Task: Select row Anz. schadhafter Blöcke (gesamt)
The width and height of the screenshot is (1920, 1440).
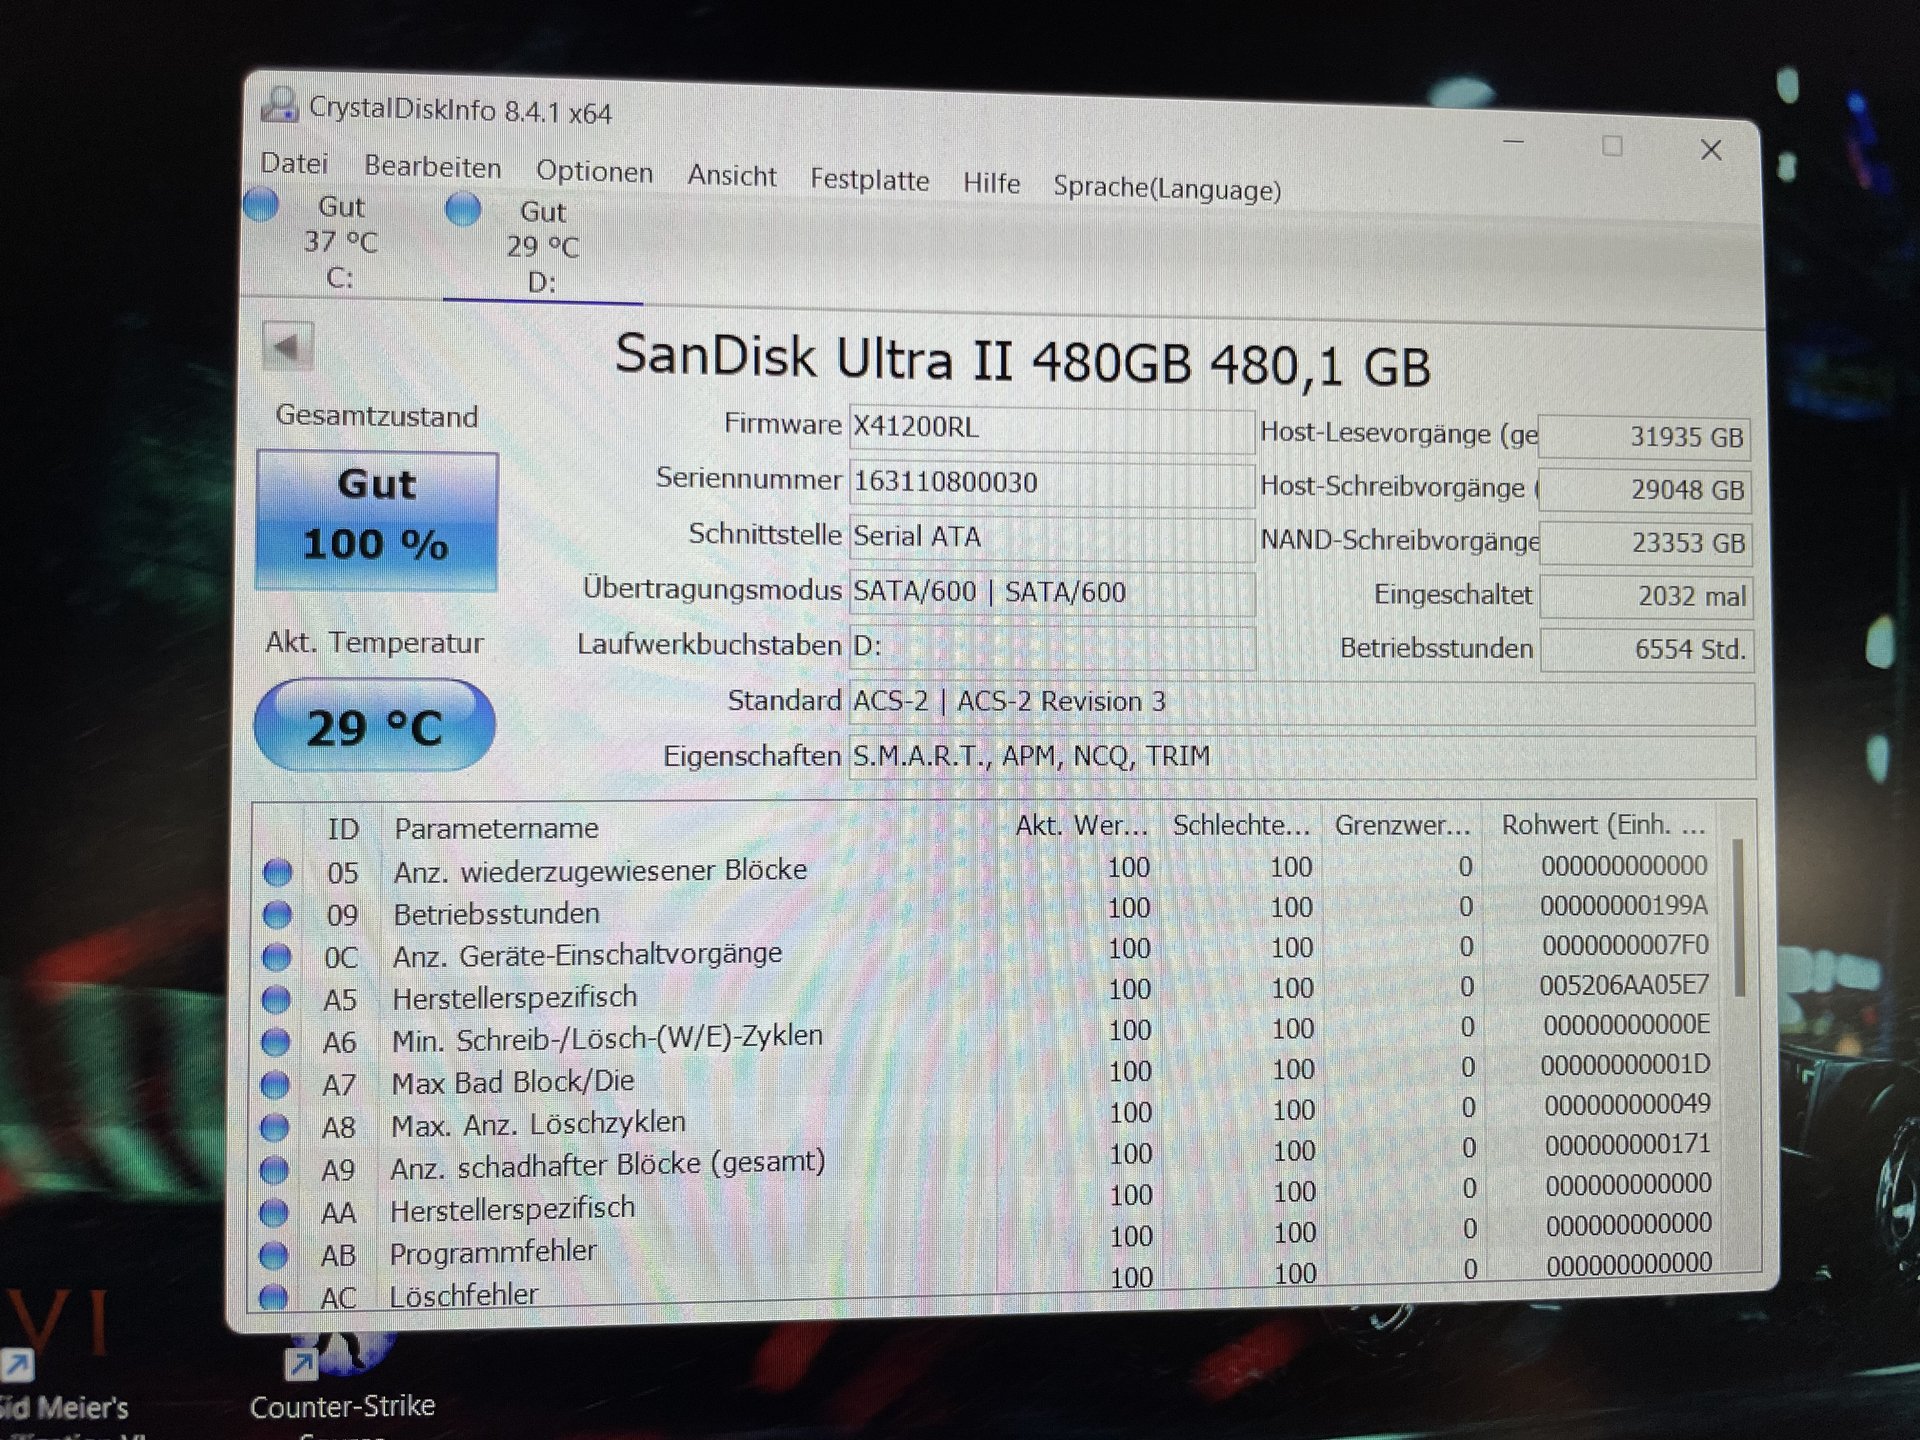Action: coord(985,1160)
